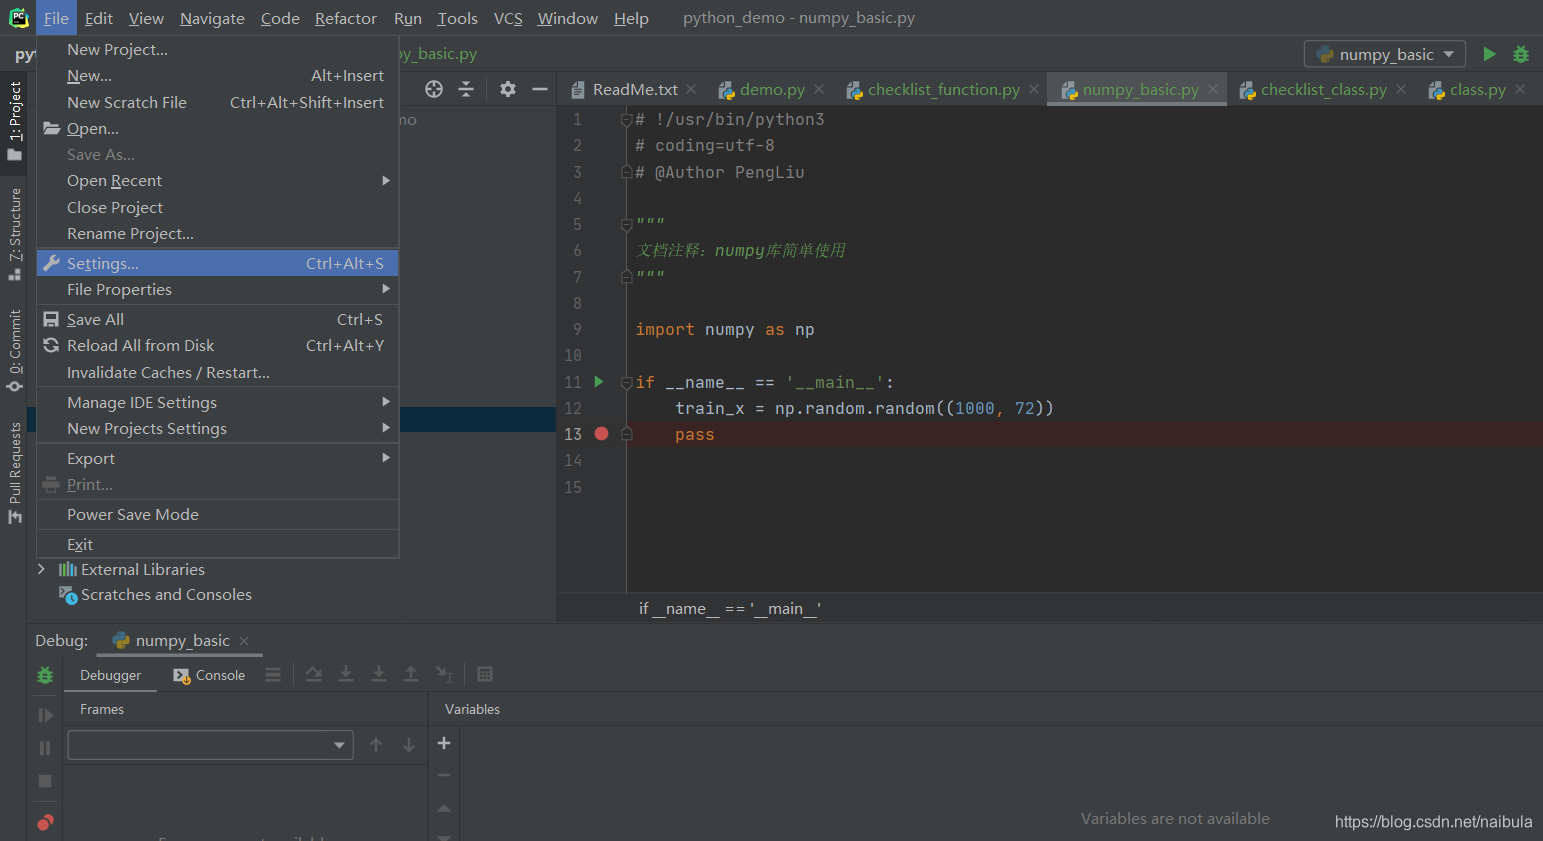Click the add watch plus icon in Variables
Screen dimensions: 1543x841
pos(444,743)
